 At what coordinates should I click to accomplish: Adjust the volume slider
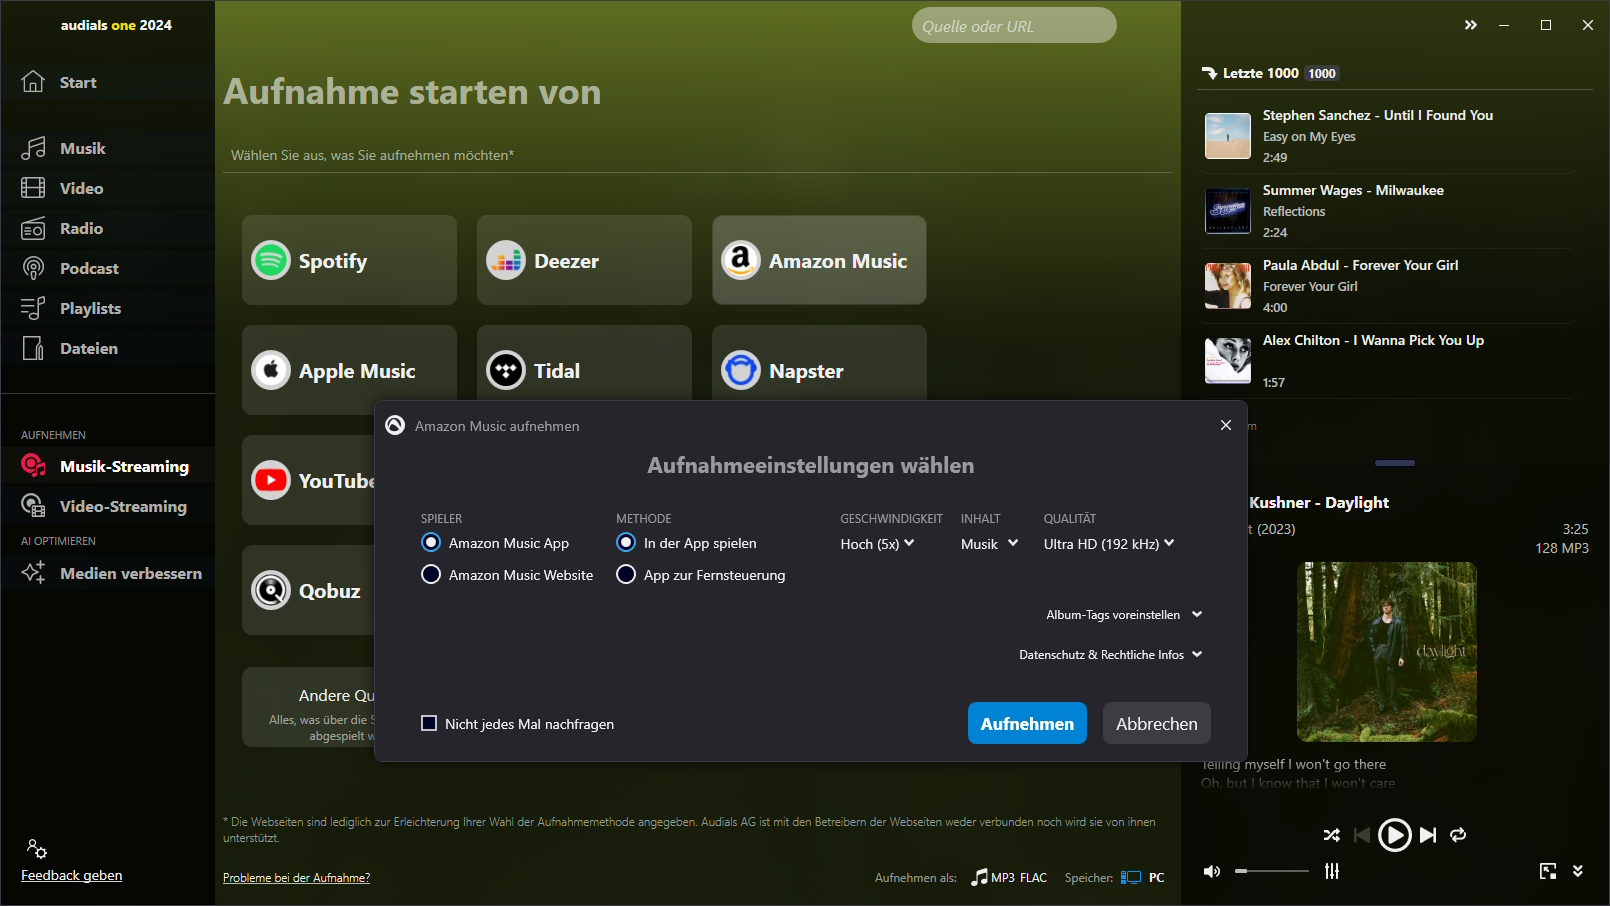coord(1272,872)
